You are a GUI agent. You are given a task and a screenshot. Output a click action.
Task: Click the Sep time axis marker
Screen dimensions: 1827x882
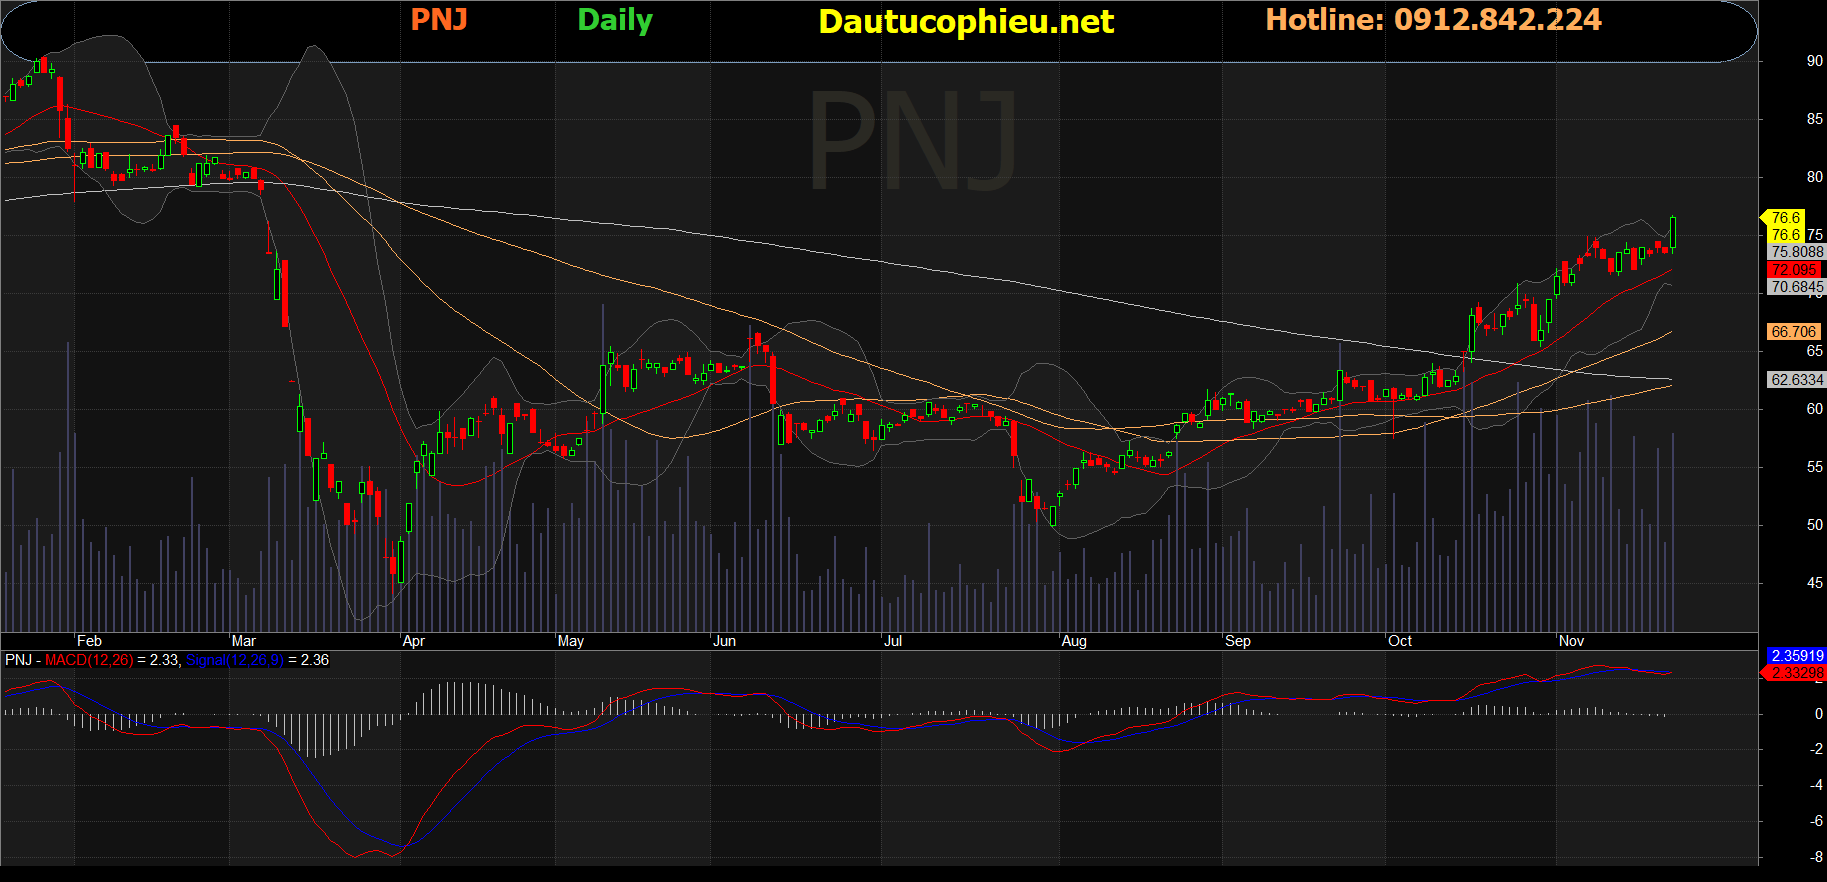[x=1237, y=641]
